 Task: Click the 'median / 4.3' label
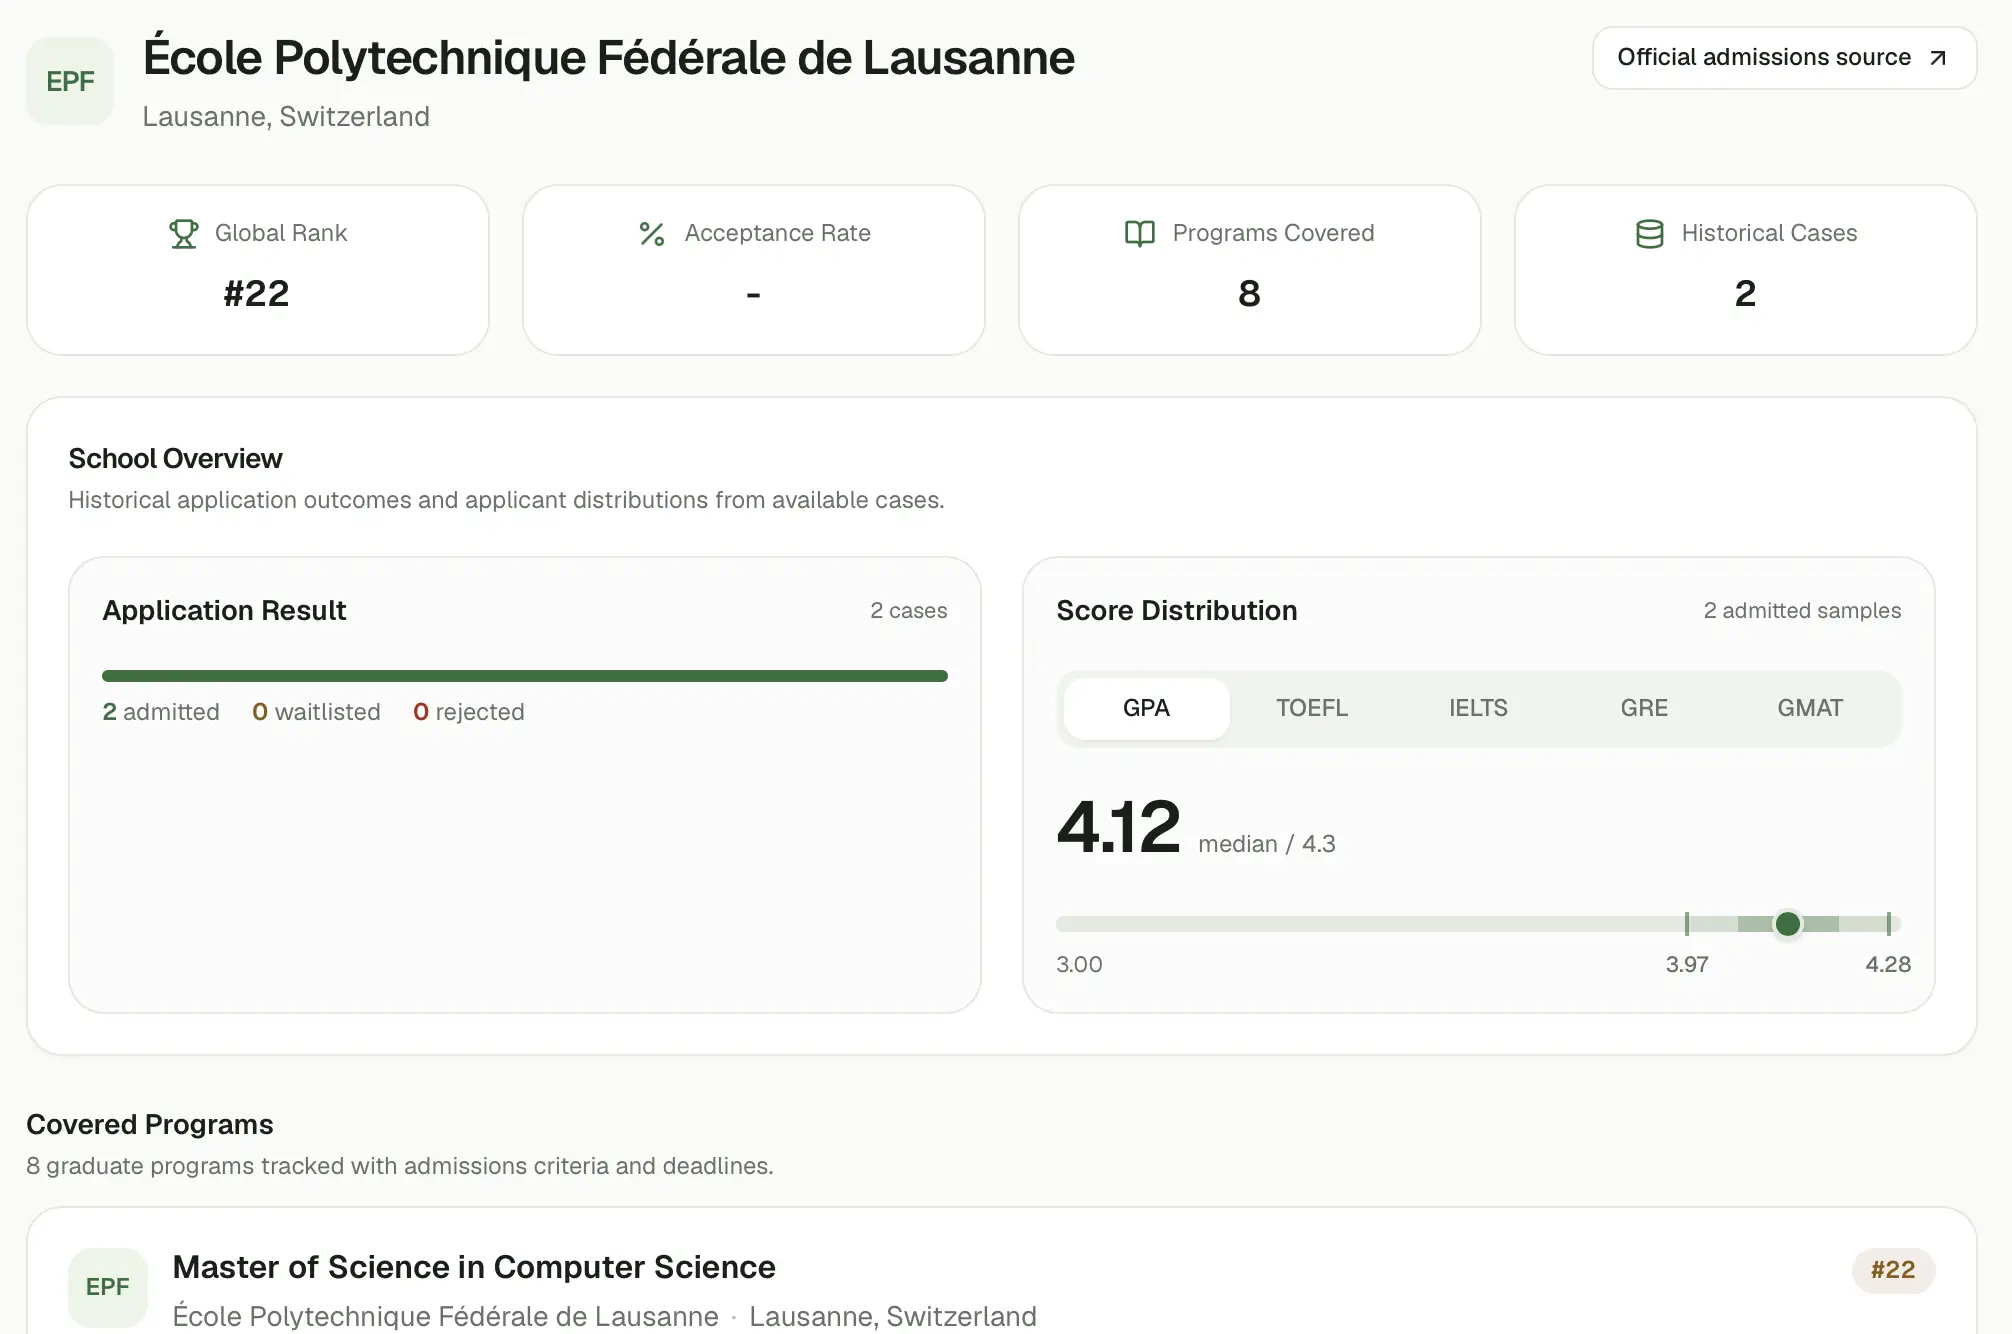click(1267, 844)
